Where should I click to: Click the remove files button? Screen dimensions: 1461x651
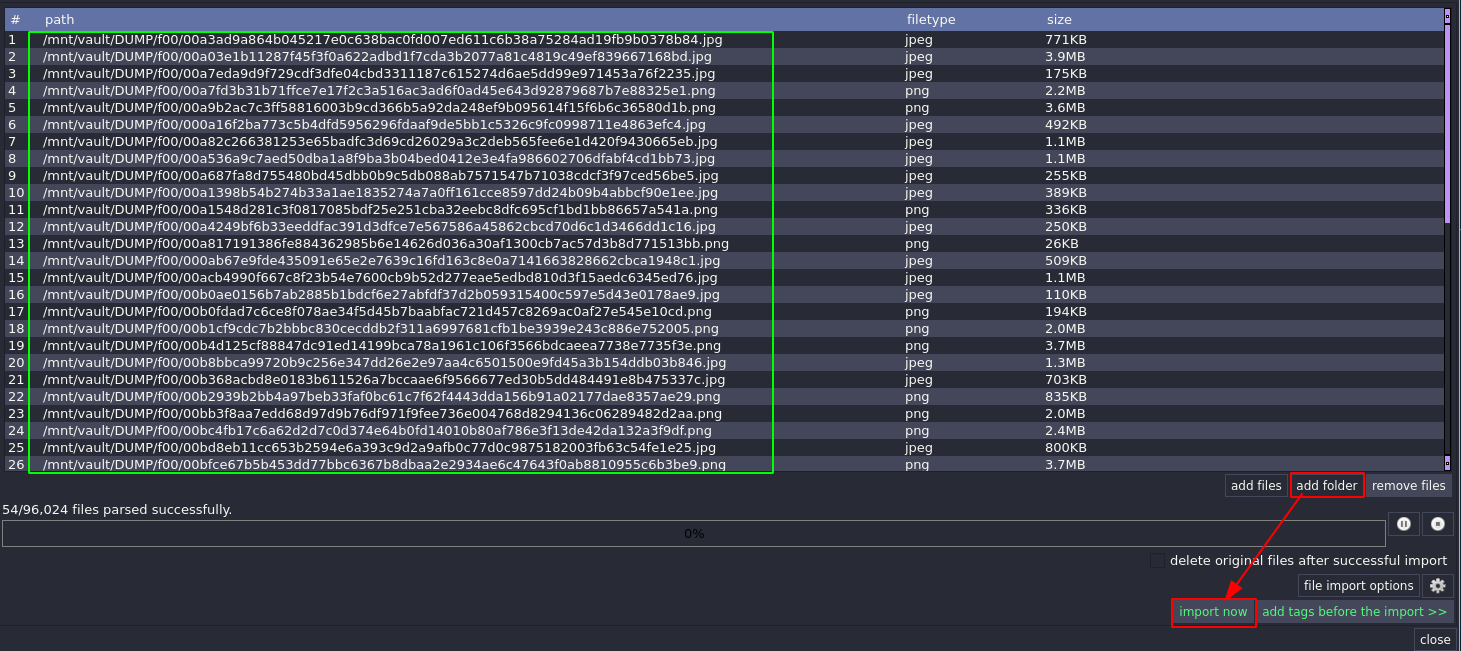[1409, 486]
